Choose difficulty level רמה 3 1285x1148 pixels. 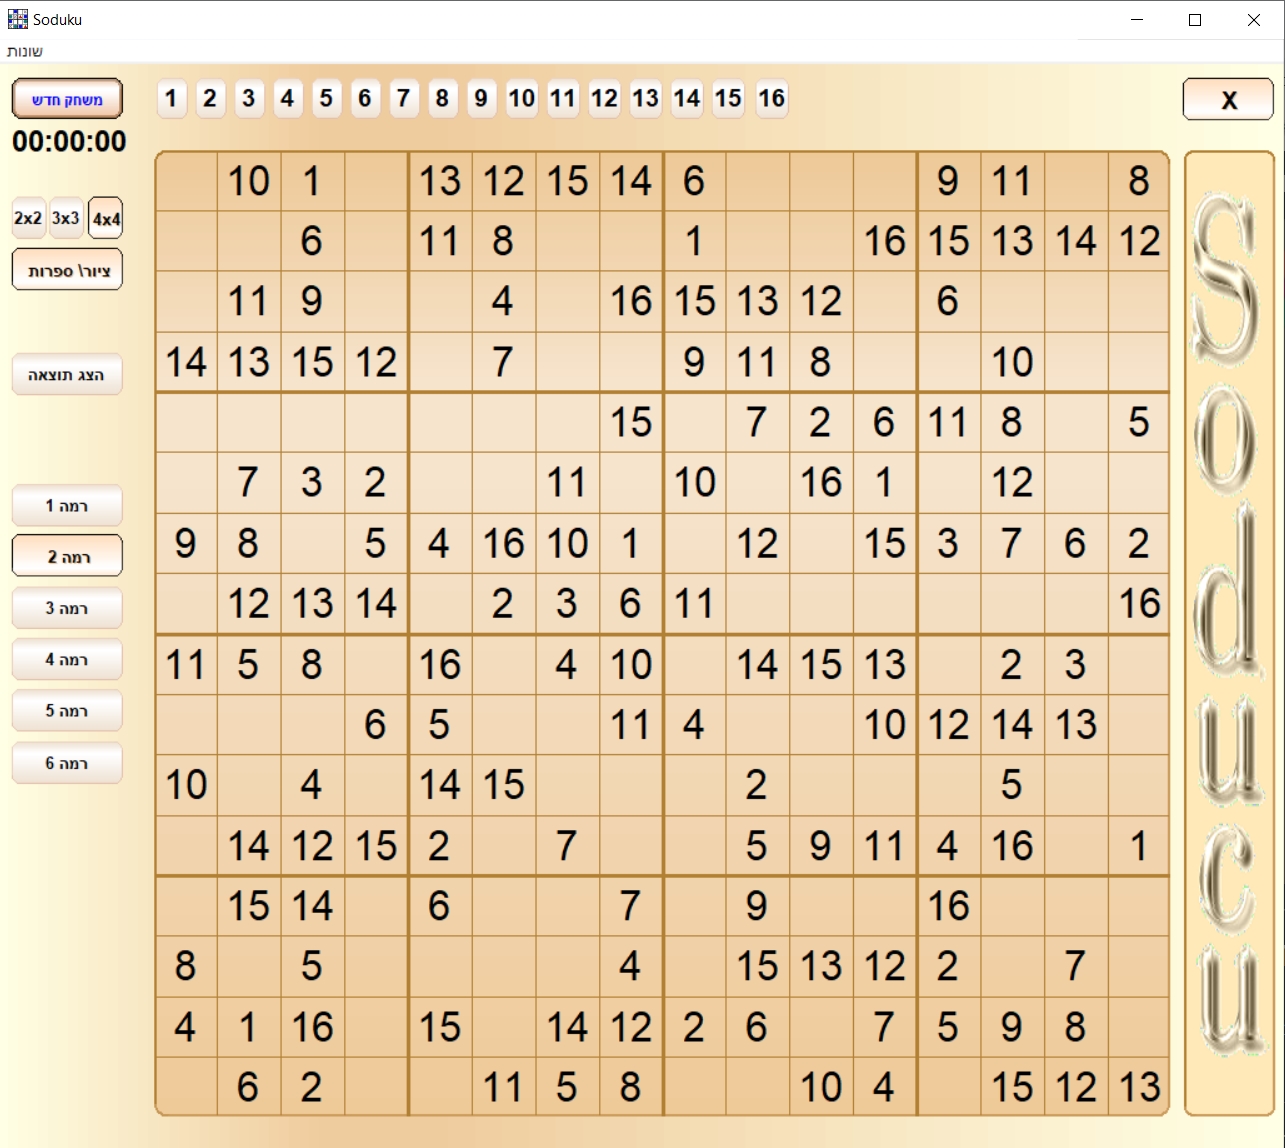click(67, 608)
